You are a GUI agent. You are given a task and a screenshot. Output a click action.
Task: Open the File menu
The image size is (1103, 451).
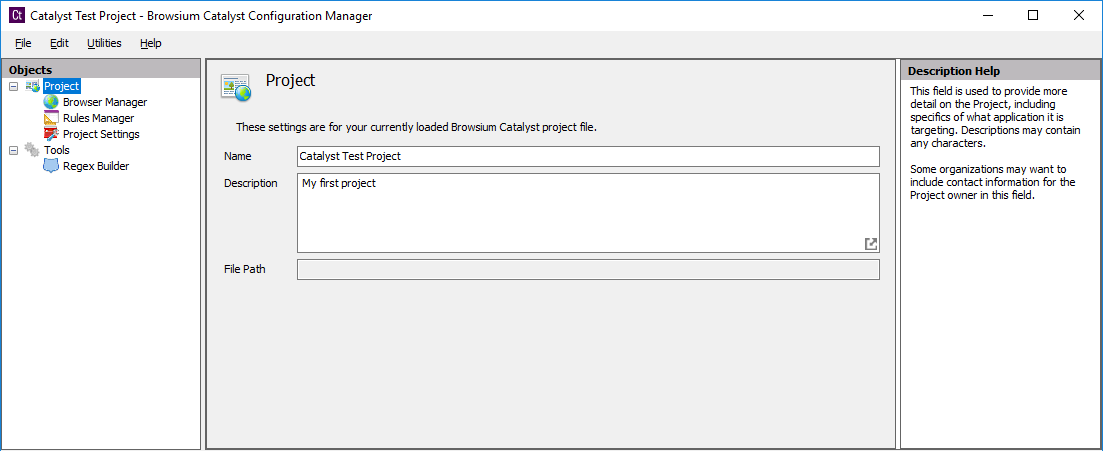pos(23,43)
